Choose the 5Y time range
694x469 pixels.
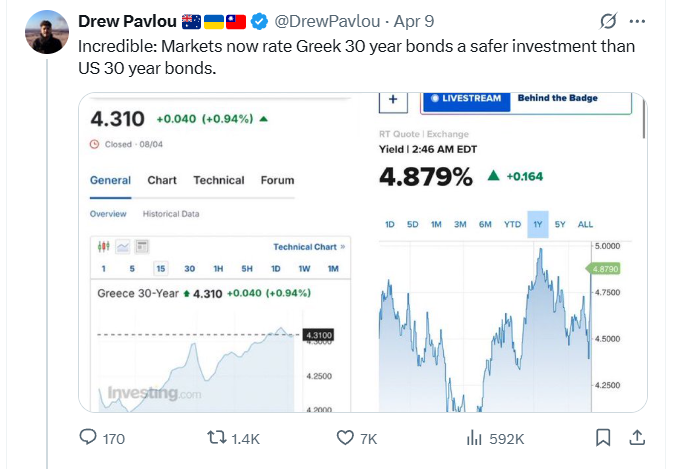click(560, 224)
